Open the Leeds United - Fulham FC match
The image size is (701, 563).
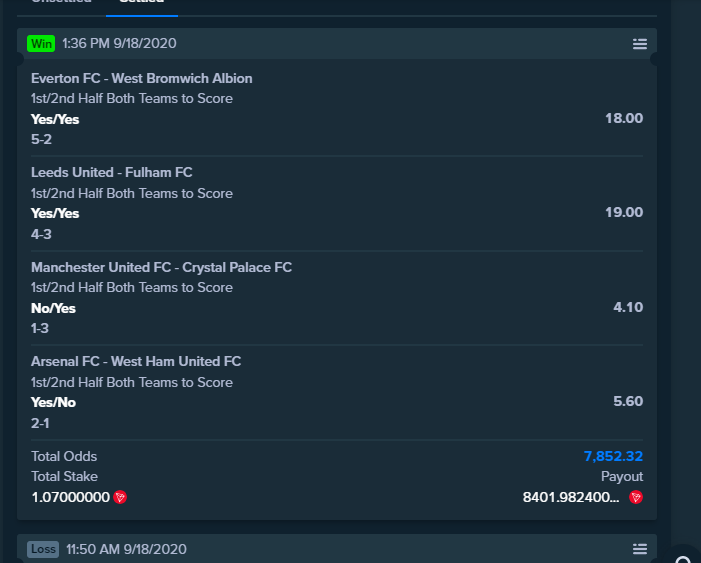coord(112,173)
